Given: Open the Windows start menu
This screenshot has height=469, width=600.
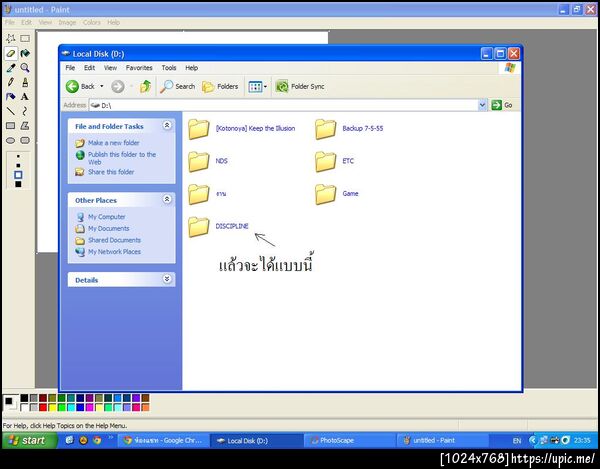Looking at the screenshot, I should (x=29, y=440).
